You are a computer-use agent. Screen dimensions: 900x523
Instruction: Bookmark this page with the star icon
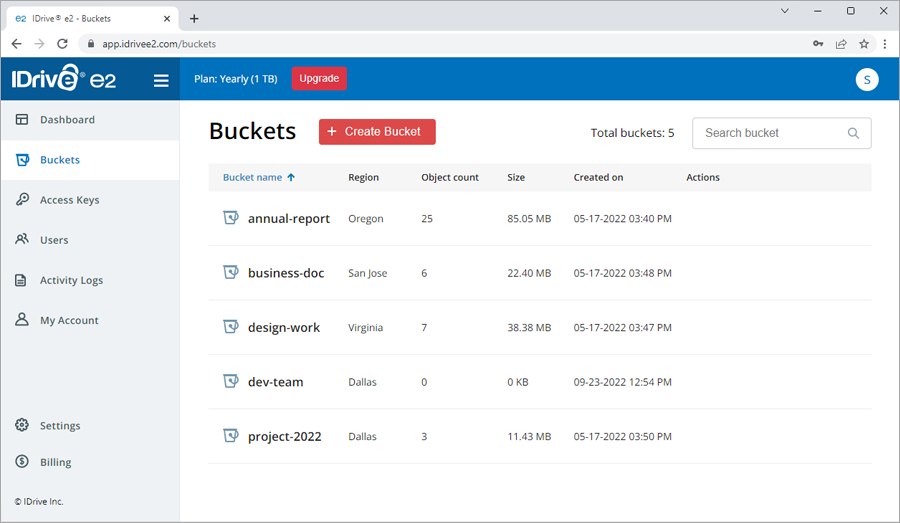tap(864, 44)
